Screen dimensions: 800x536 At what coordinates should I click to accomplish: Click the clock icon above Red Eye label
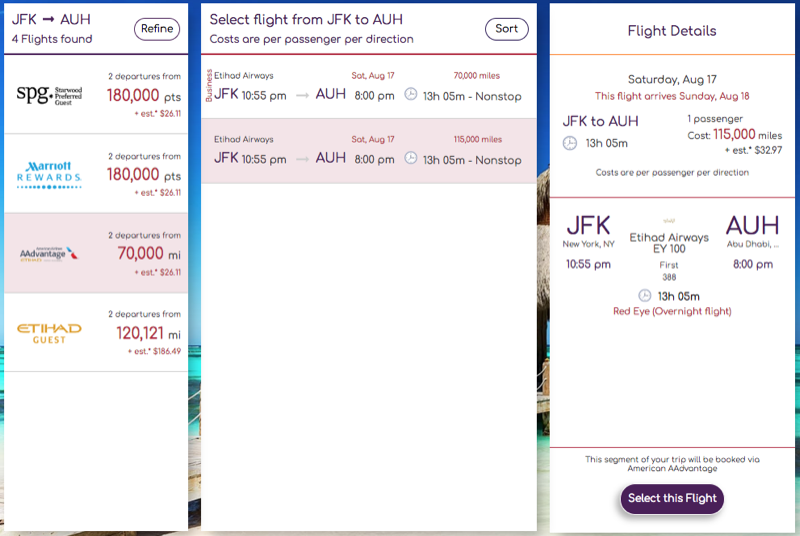(x=645, y=296)
